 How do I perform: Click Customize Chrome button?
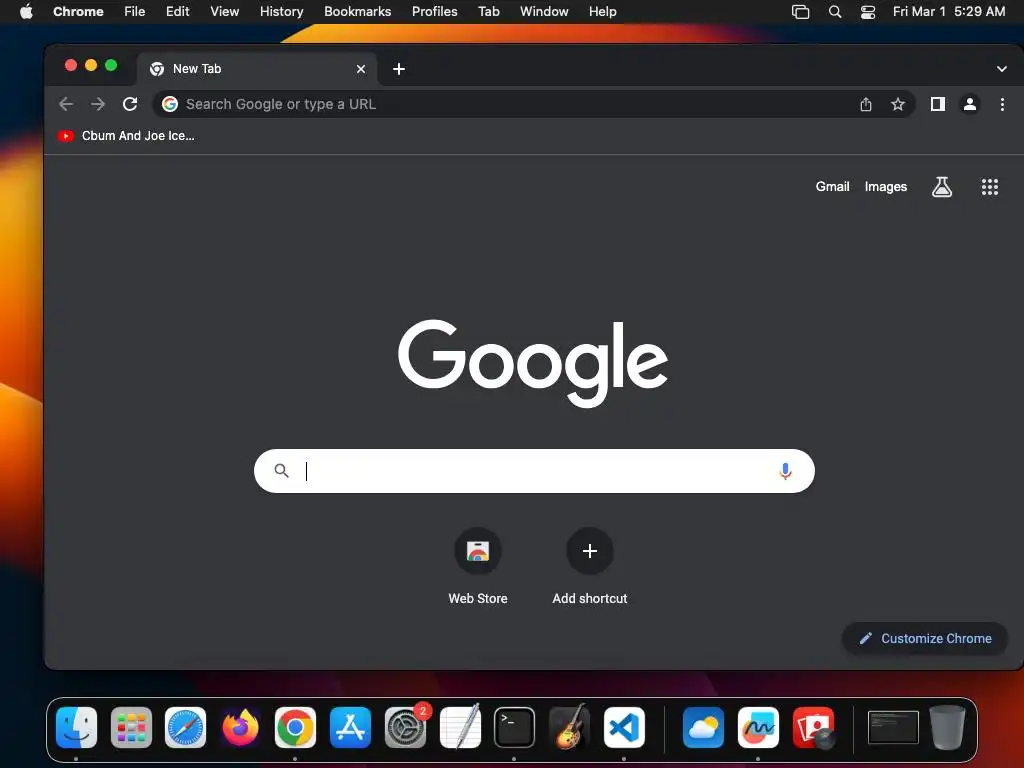pos(925,638)
